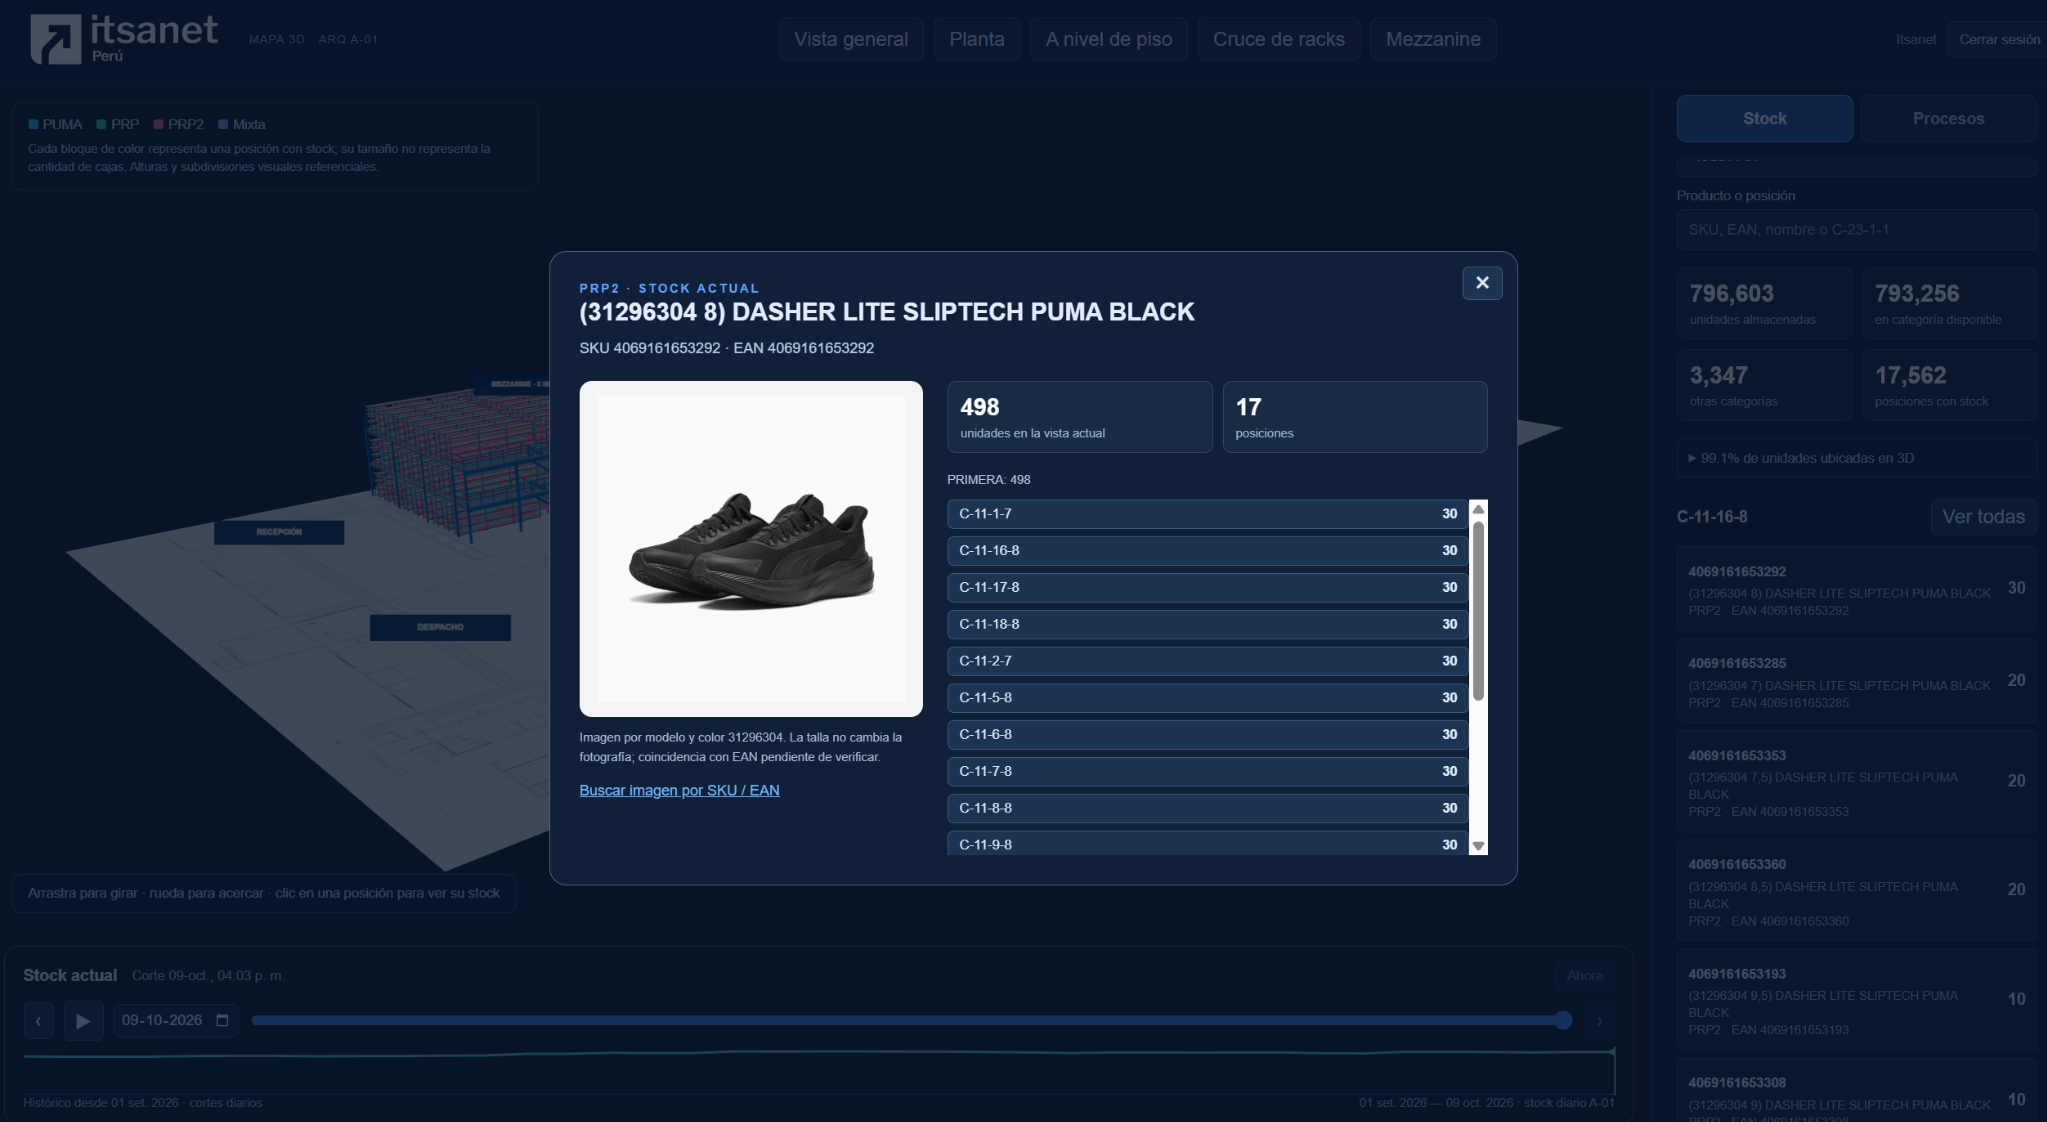The image size is (2047, 1122).
Task: Click Ver todas button
Action: (x=1983, y=517)
